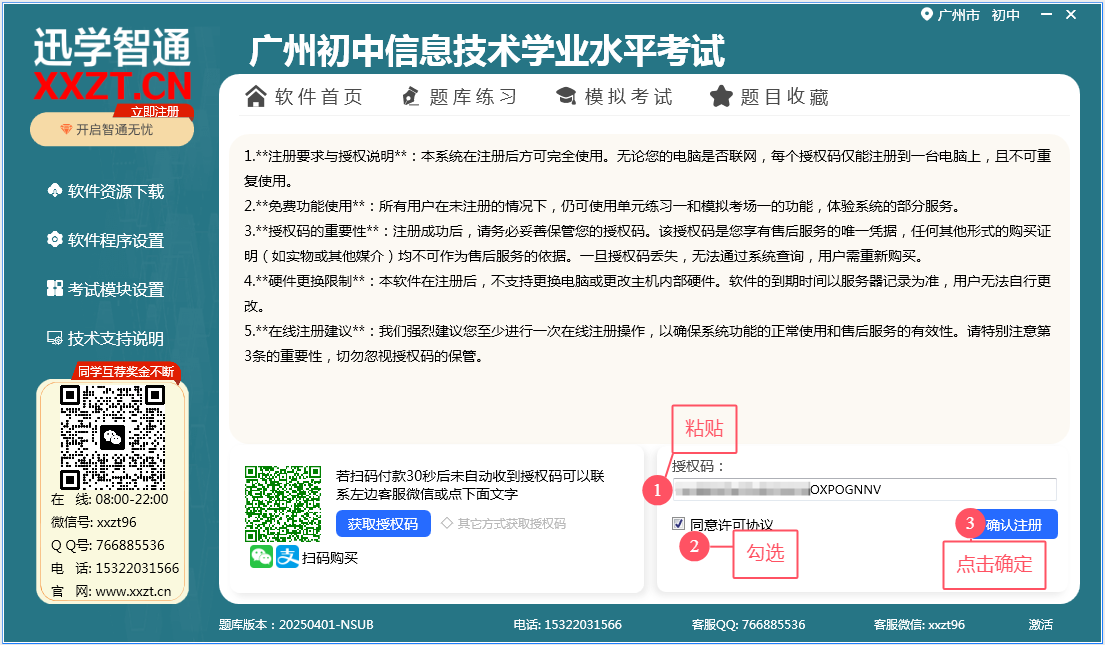Click the diamond icon in 开启智通无忧 button
The height and width of the screenshot is (645, 1105).
coord(66,130)
